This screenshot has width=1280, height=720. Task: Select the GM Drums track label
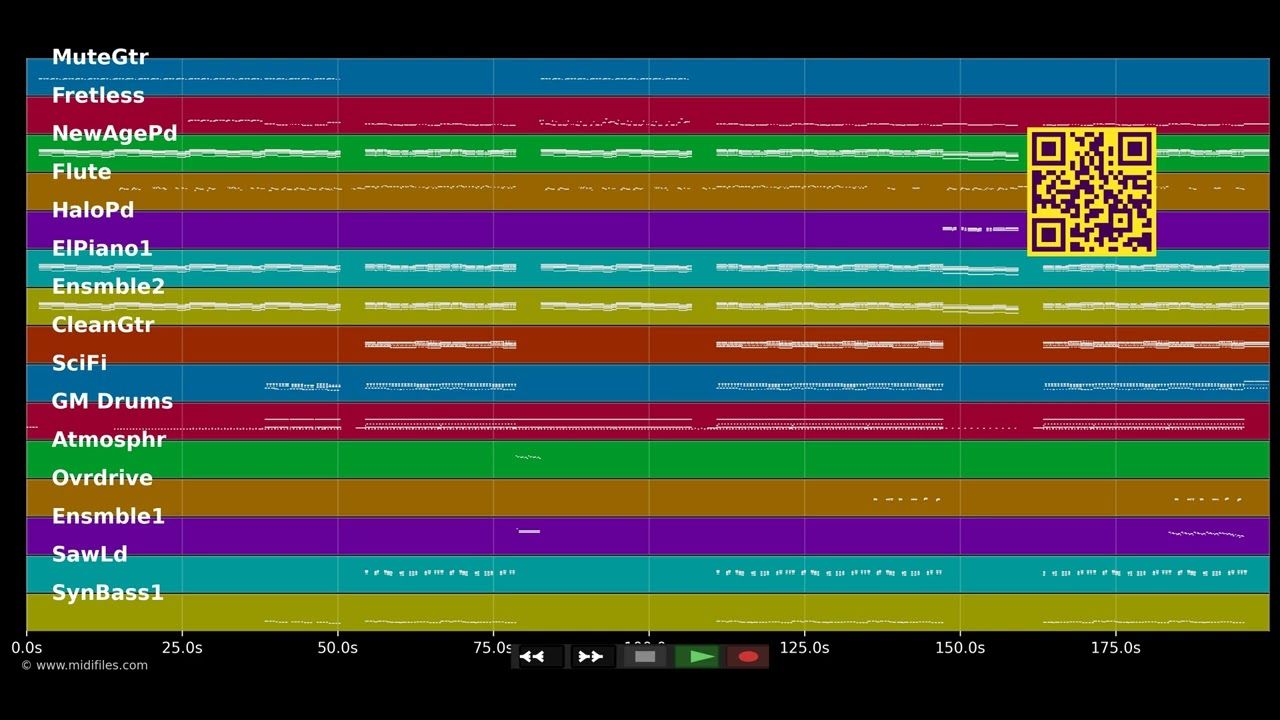[x=112, y=401]
